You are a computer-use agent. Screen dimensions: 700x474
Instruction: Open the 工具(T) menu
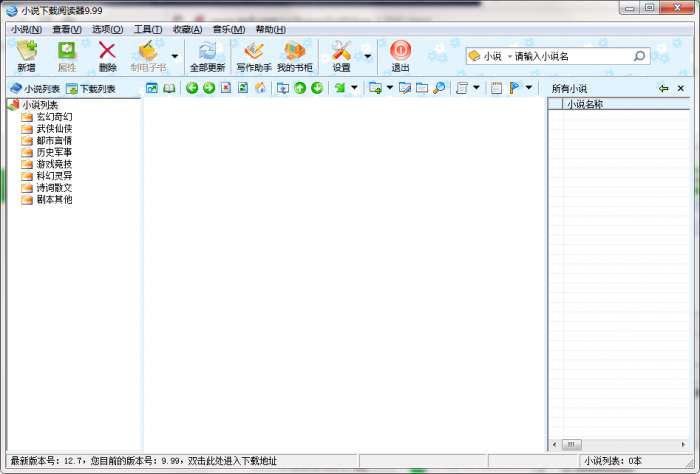click(148, 29)
